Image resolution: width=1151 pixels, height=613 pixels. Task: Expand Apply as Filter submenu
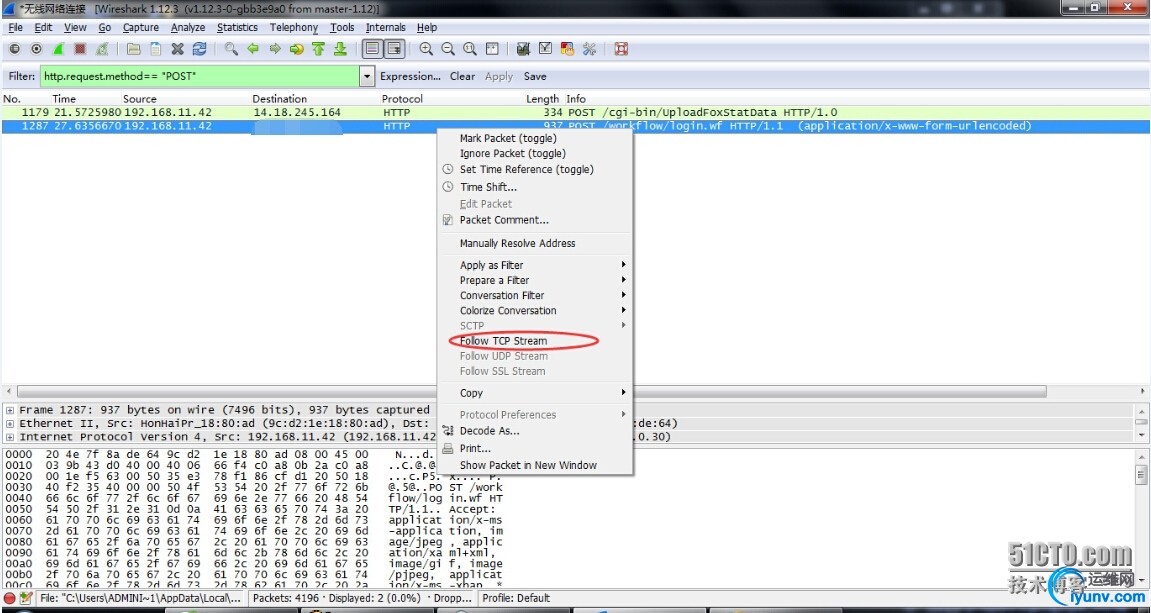click(x=534, y=265)
